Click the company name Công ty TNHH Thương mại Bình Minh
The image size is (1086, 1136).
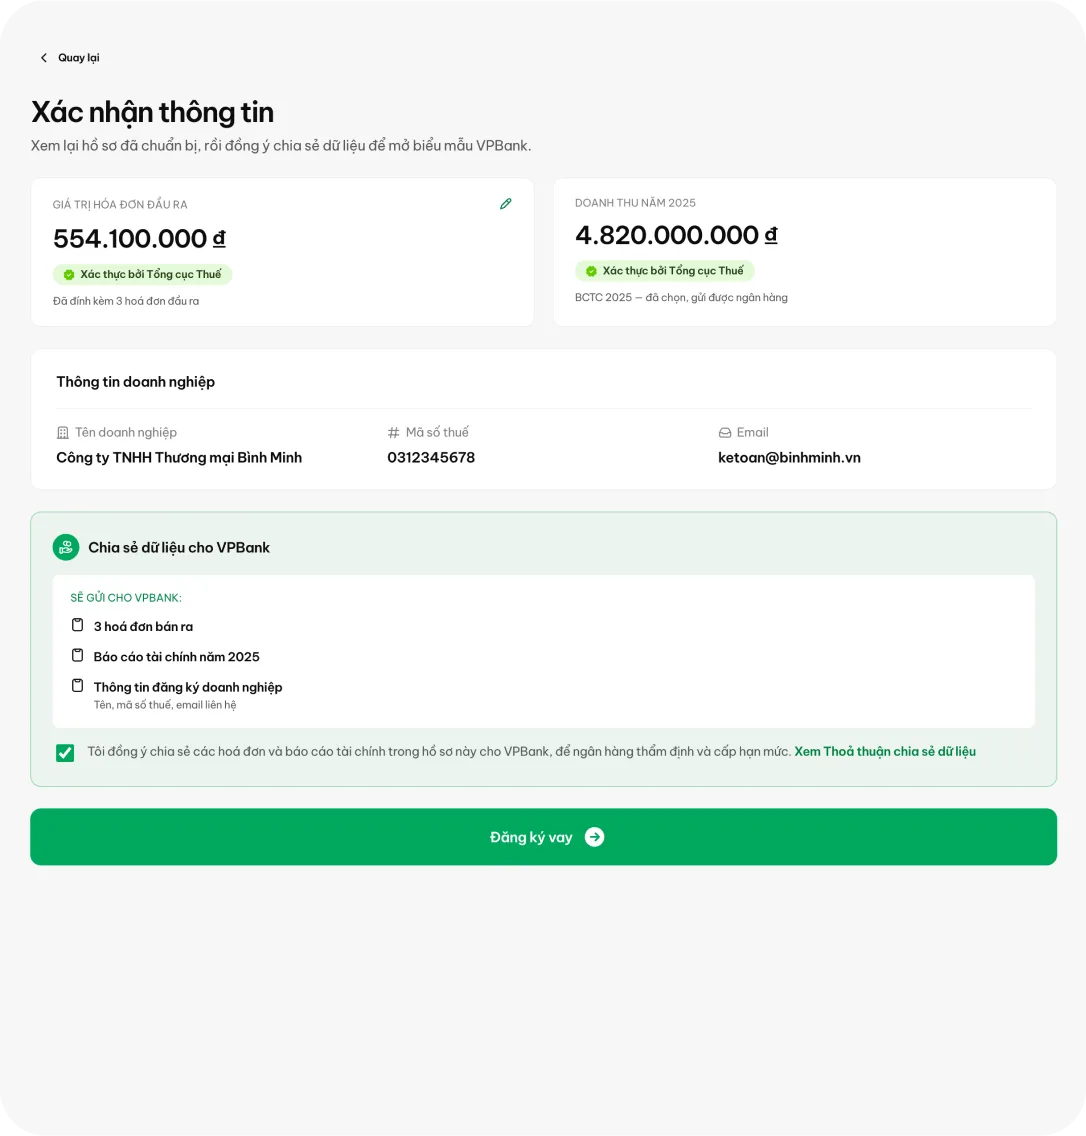coord(179,458)
